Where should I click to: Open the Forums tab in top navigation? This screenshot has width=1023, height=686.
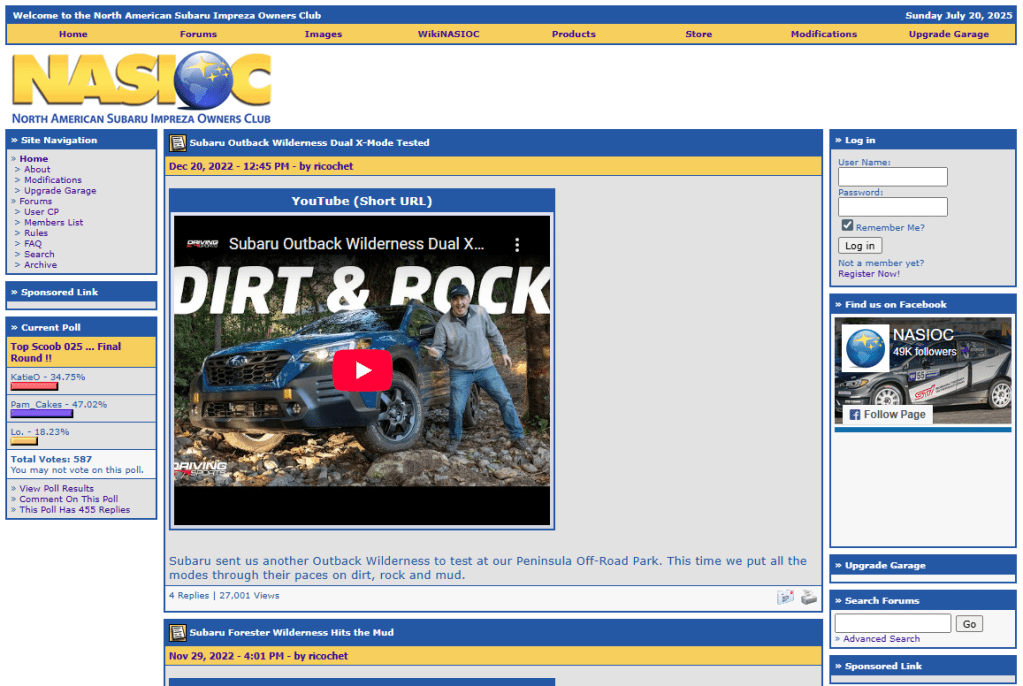tap(198, 34)
